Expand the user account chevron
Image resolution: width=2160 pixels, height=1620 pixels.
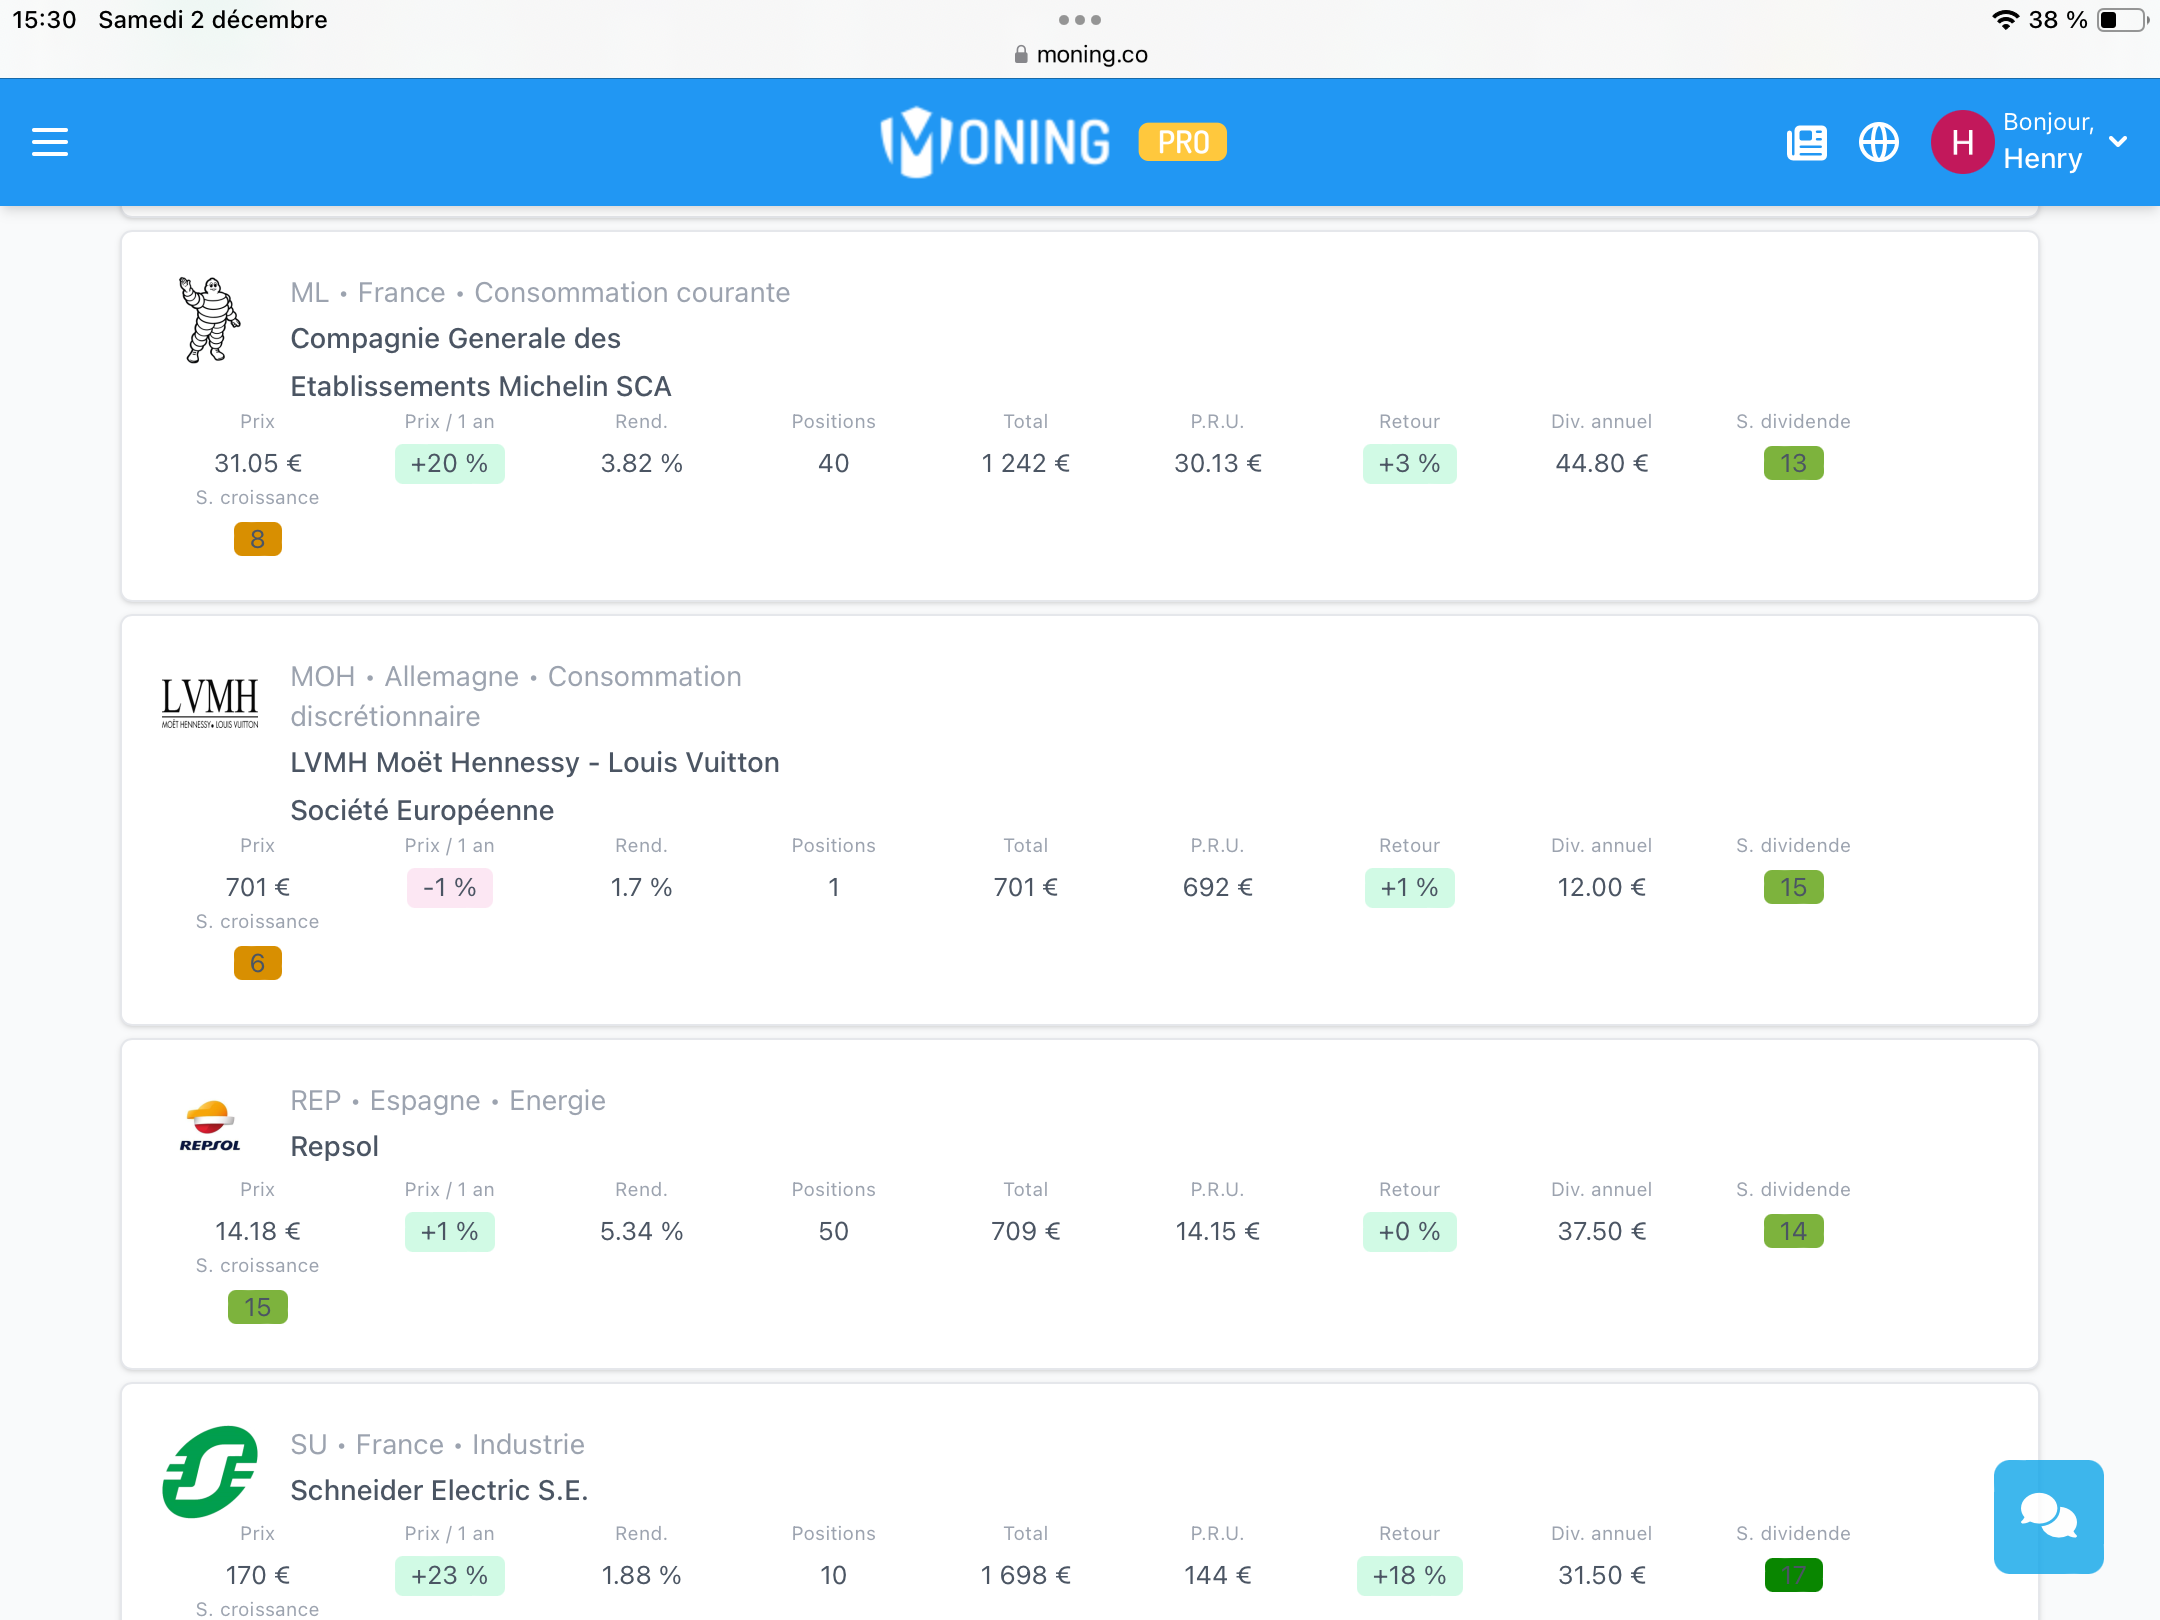(2118, 142)
